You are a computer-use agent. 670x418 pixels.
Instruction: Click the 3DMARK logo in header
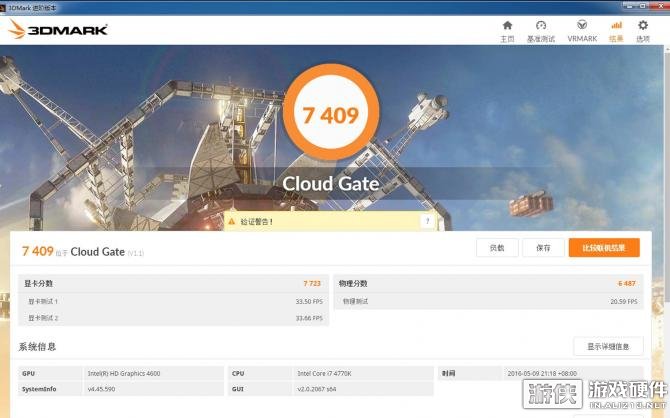(57, 29)
